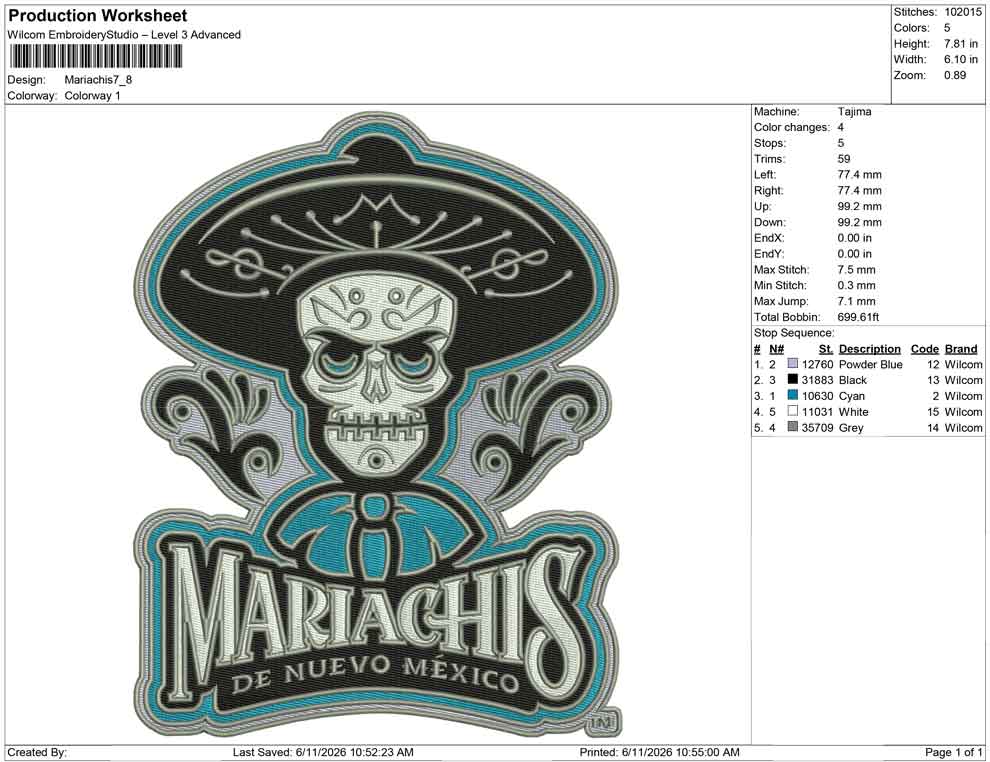
Task: Click the Max Stitch value 7.5 mm
Action: pyautogui.click(x=857, y=270)
